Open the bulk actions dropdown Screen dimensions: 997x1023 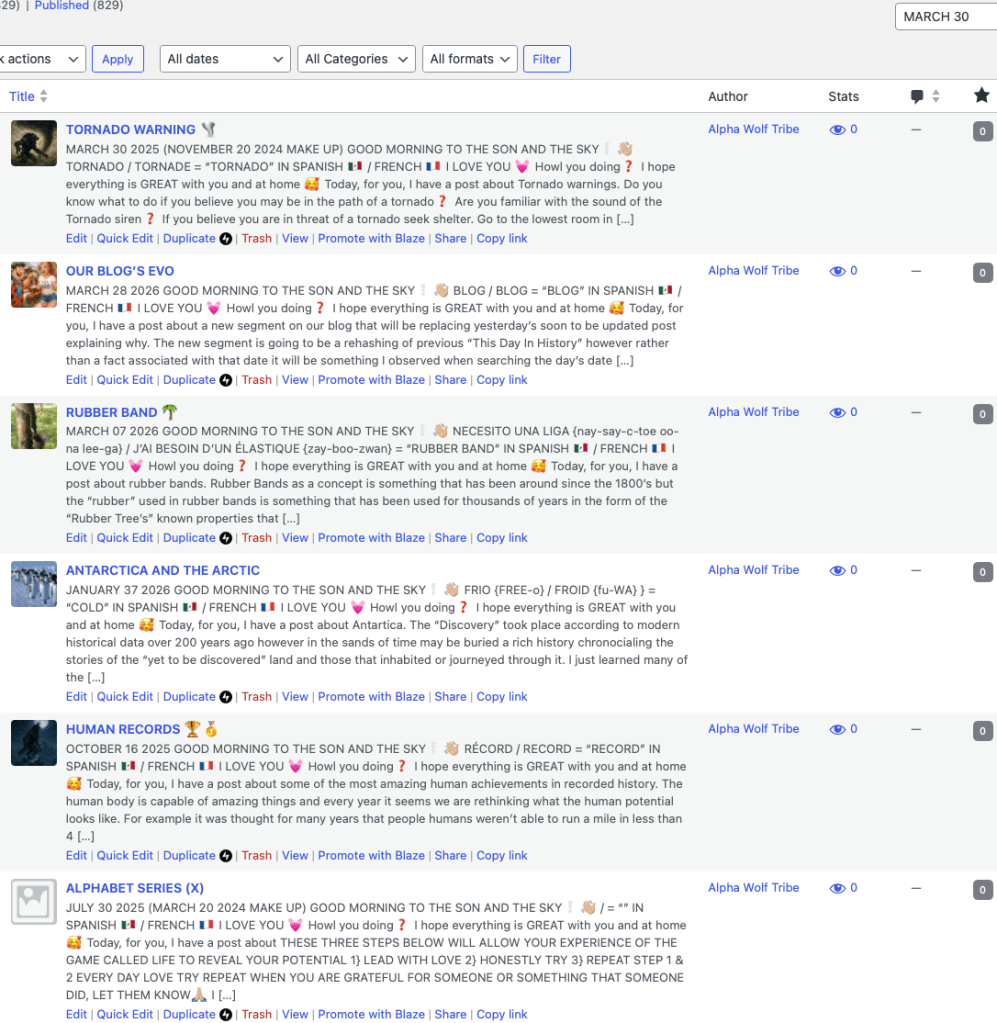click(x=40, y=59)
